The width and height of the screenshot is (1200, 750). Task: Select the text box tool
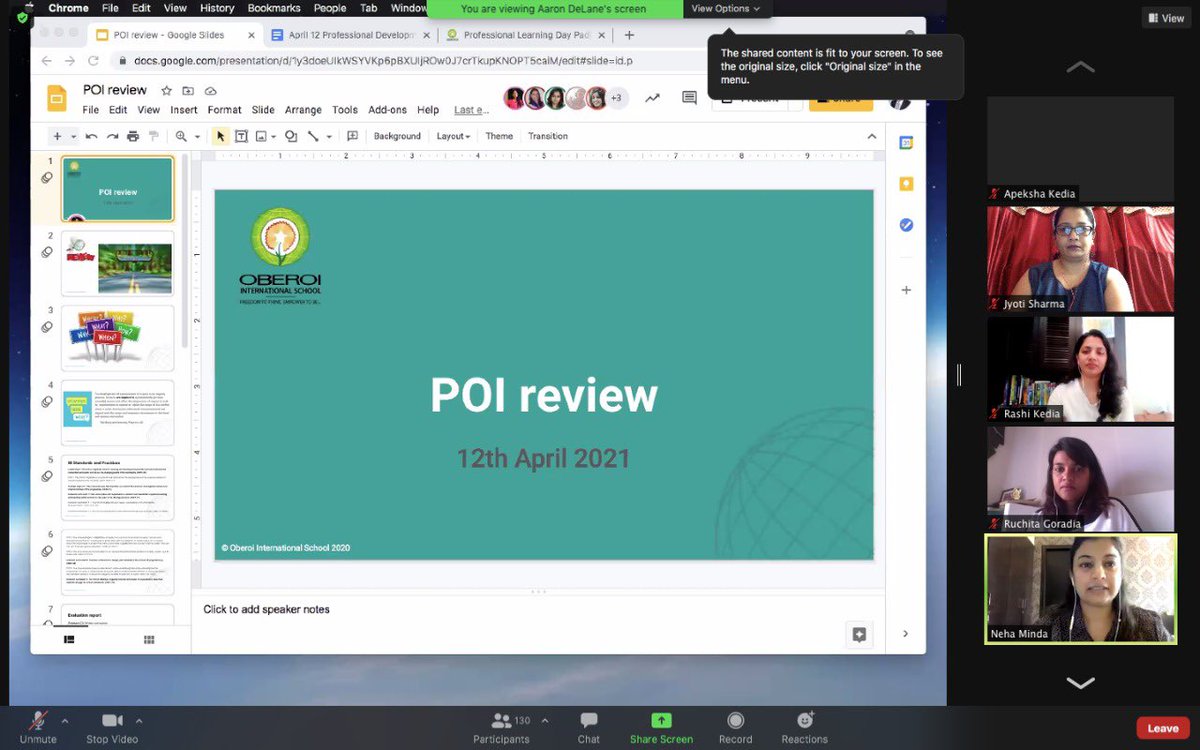click(242, 135)
